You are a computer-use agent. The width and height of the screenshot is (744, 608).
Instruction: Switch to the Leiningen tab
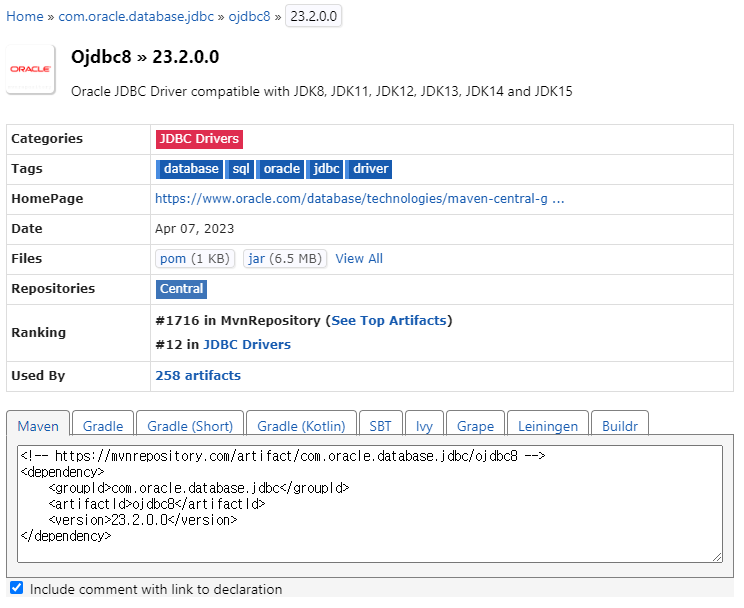[x=548, y=425]
